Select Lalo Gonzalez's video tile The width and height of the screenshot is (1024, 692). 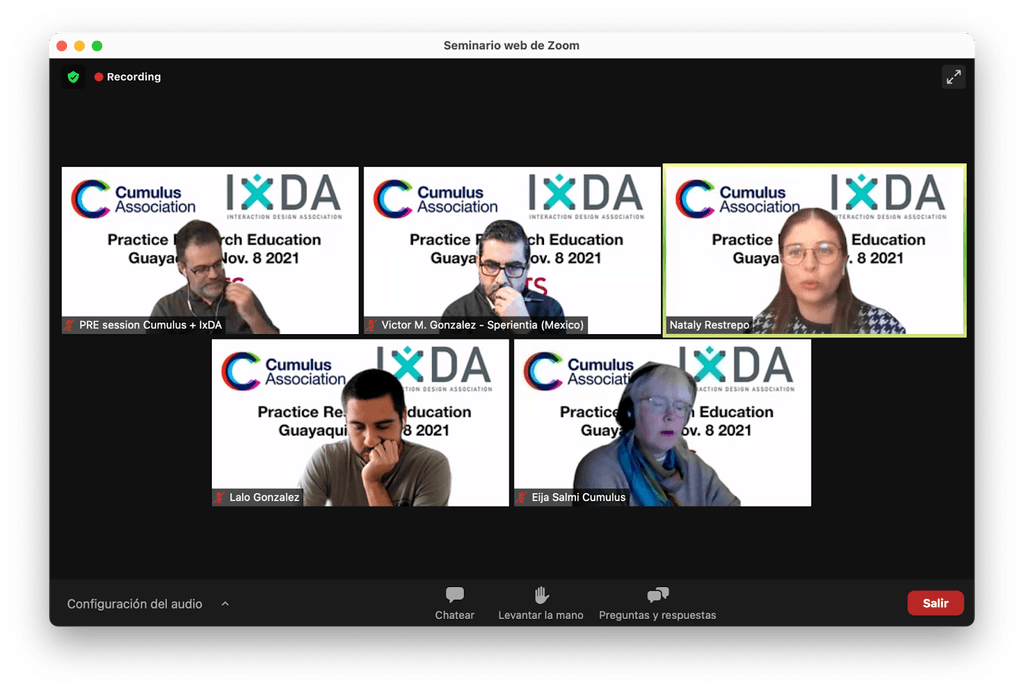pos(359,422)
